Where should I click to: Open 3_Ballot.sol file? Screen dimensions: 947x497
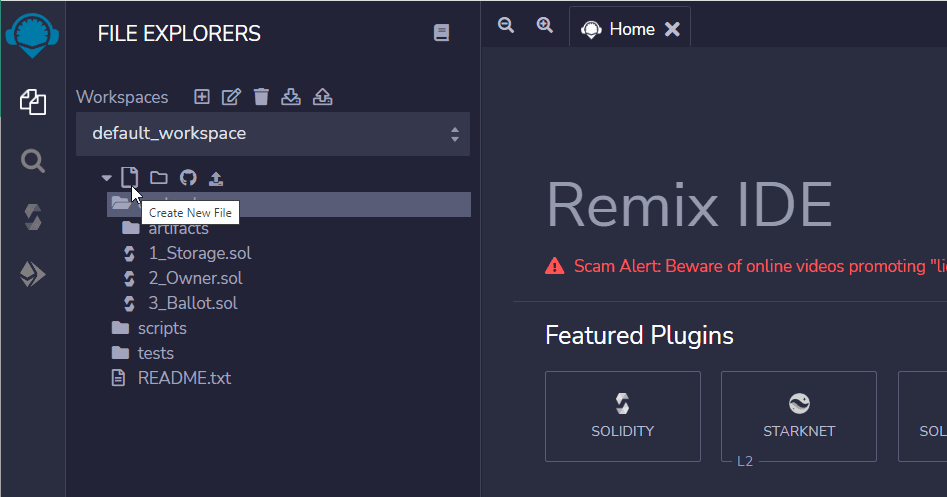coord(193,303)
